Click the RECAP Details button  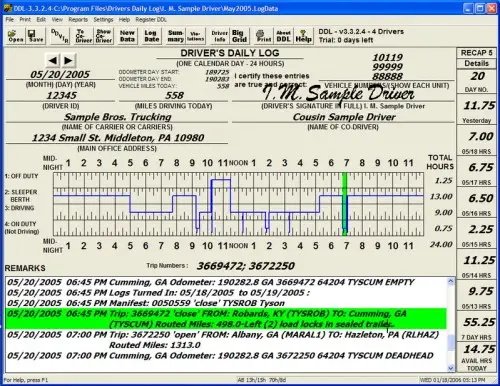click(x=476, y=63)
